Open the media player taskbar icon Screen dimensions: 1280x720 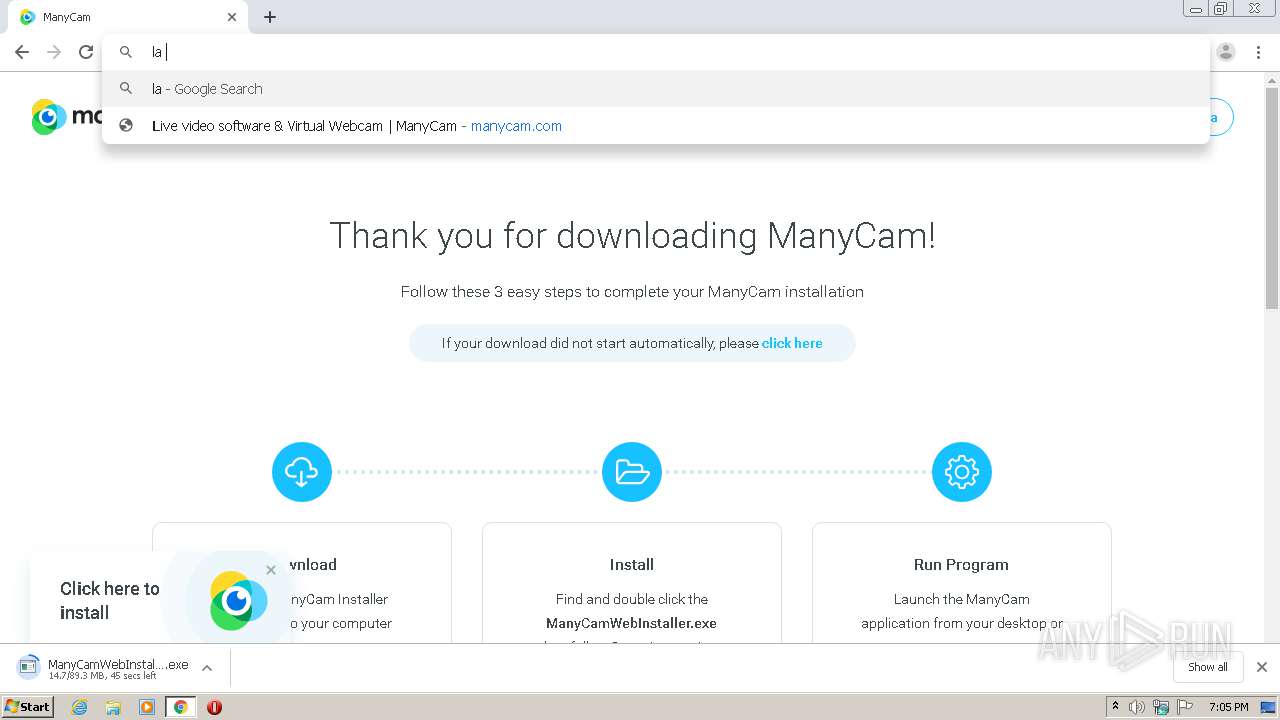tap(147, 707)
